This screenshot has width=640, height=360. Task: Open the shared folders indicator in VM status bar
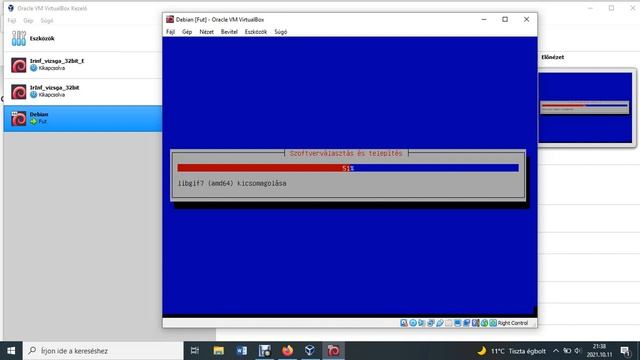[x=448, y=323]
